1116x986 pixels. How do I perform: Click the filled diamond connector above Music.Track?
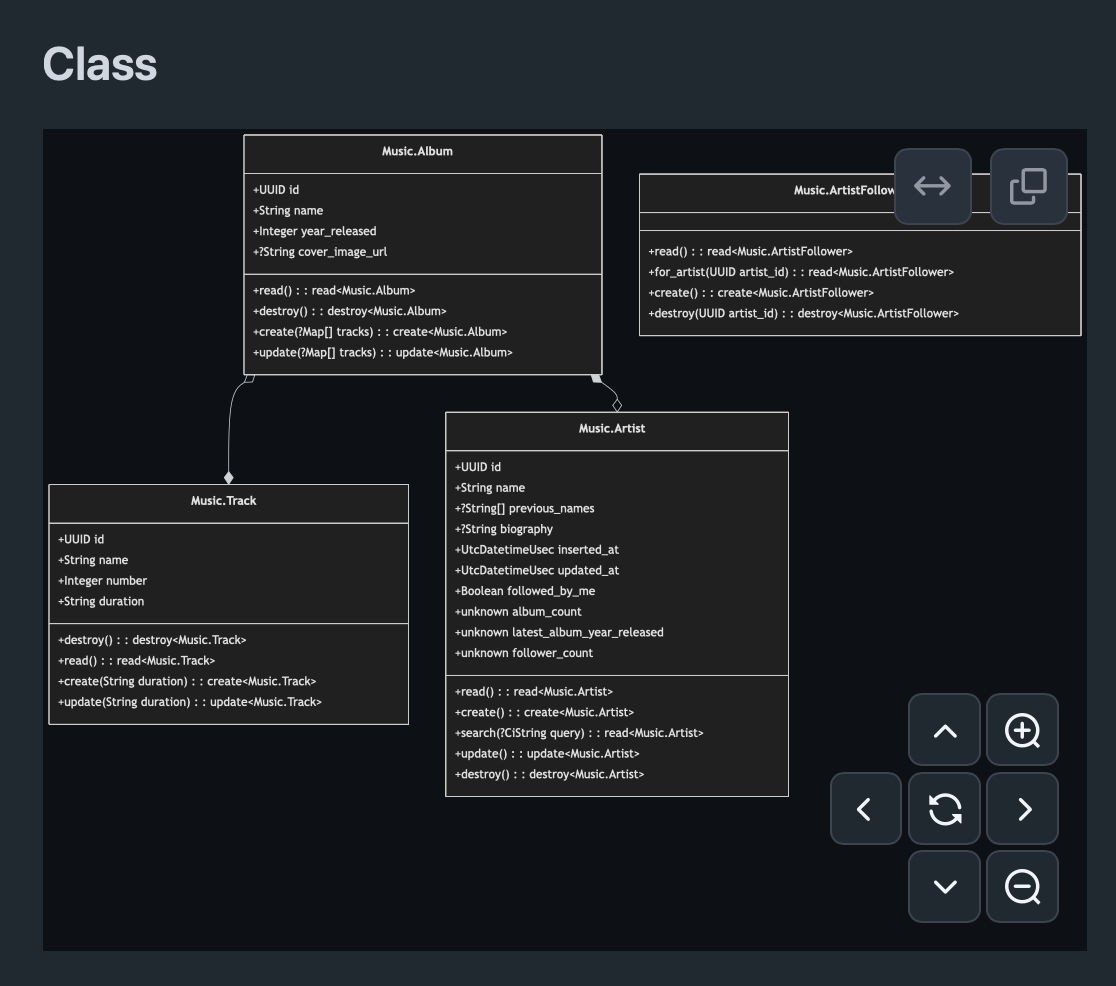[229, 478]
